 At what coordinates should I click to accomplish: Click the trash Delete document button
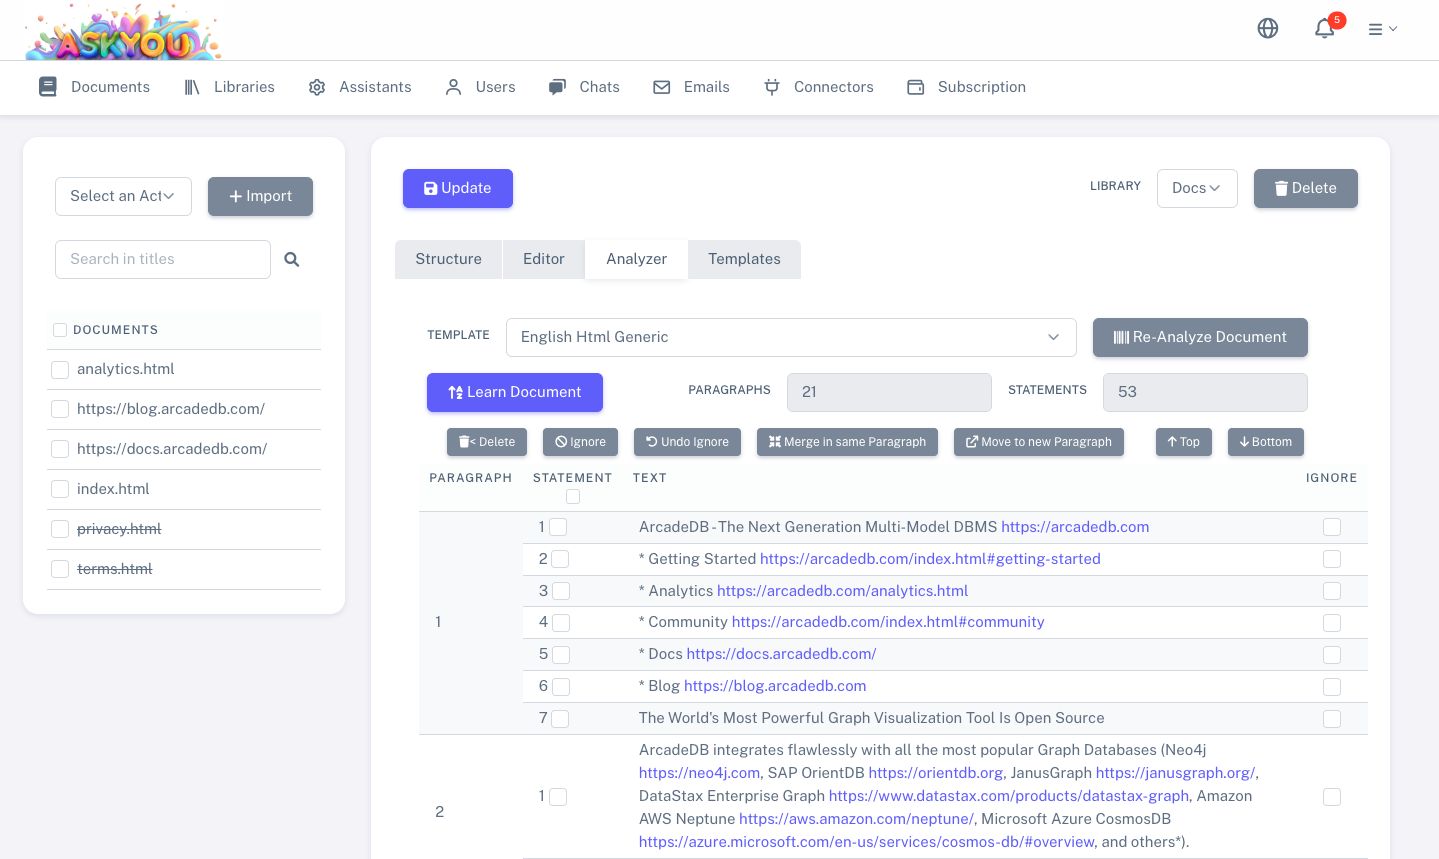[1306, 188]
